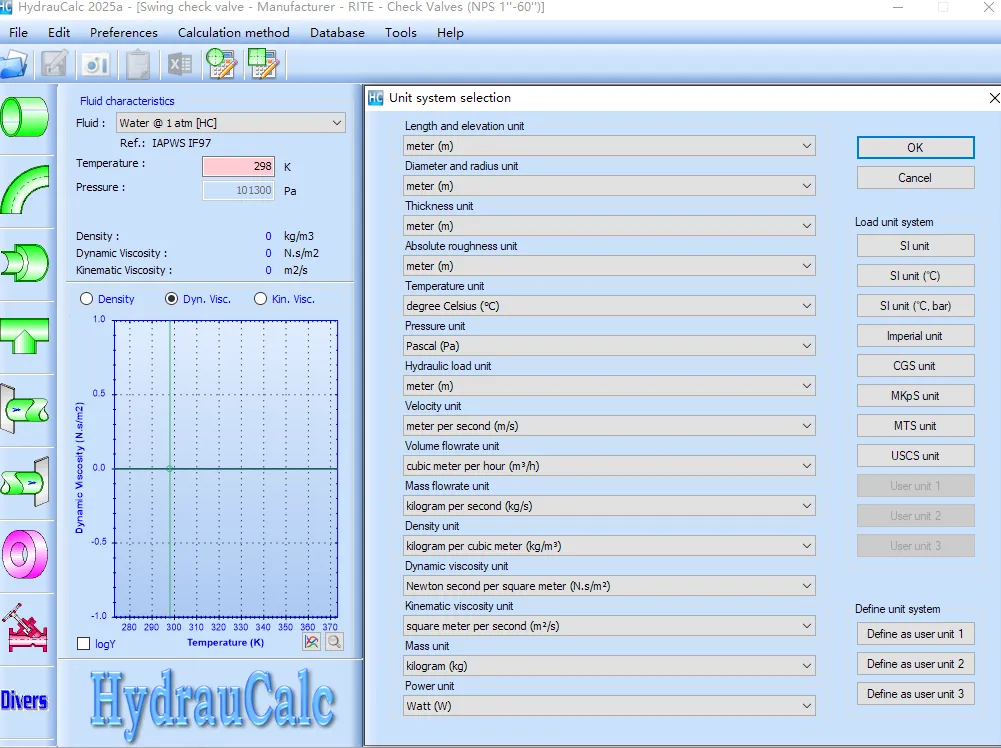This screenshot has height=748, width=1001.
Task: Select the green pipe contraction component icon
Action: 24,262
